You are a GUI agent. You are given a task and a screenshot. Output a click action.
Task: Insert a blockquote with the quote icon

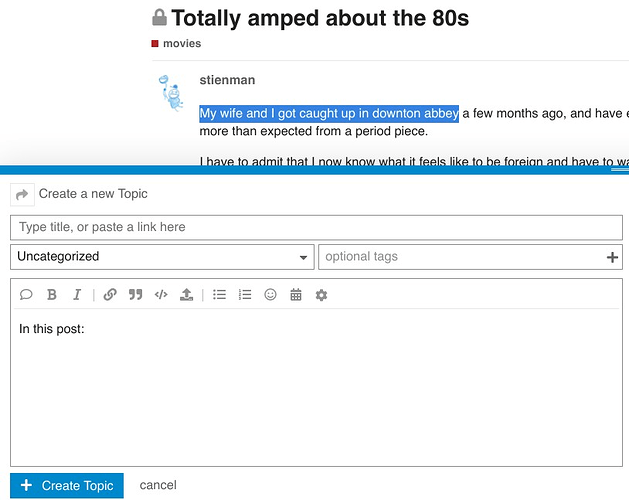tap(136, 295)
